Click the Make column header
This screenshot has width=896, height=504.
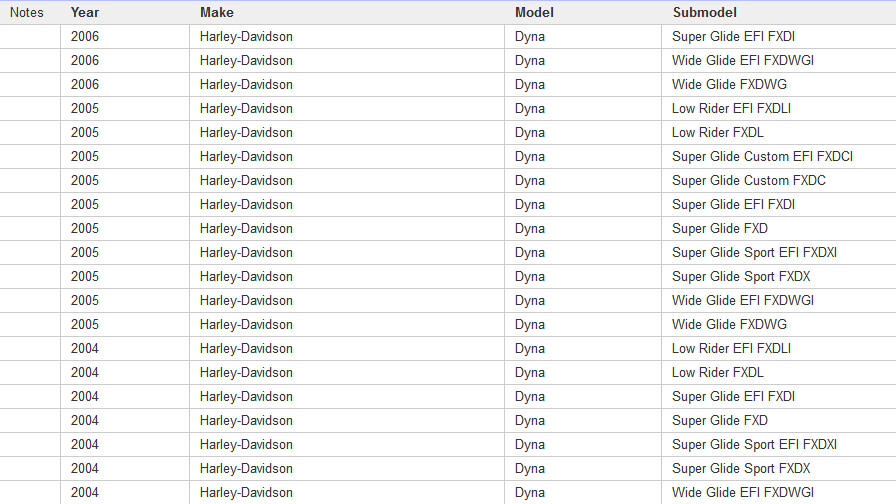(216, 13)
